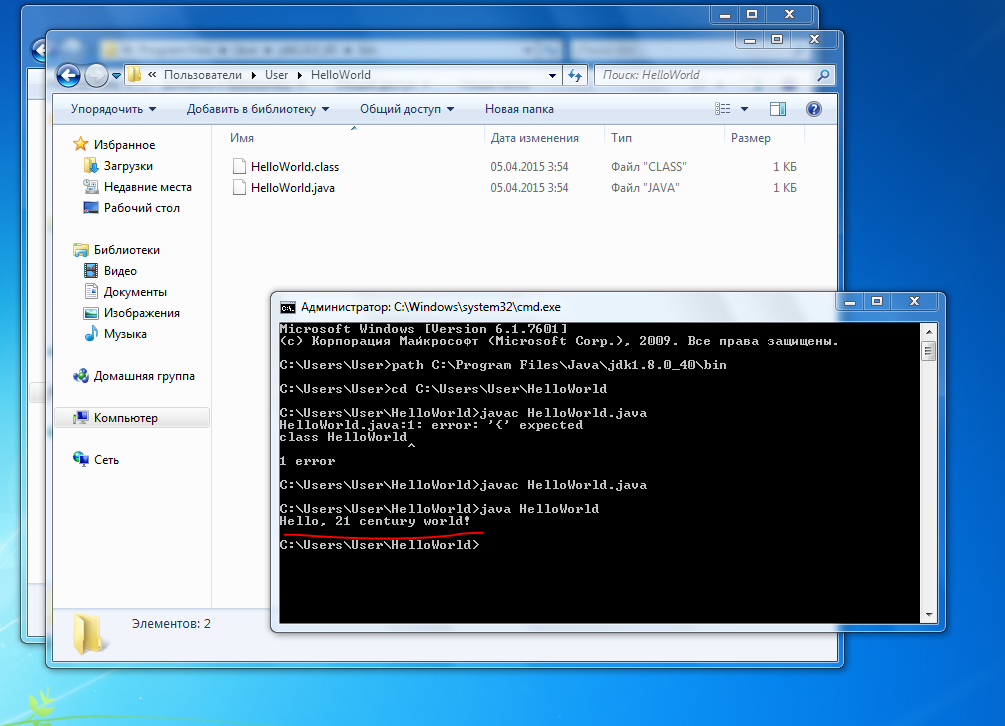The height and width of the screenshot is (726, 1005).
Task: Open 'Изображения' library
Action: coord(142,313)
